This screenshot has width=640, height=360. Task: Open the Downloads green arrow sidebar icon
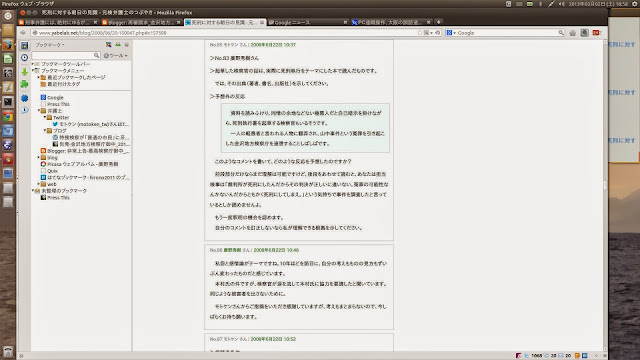(24, 72)
